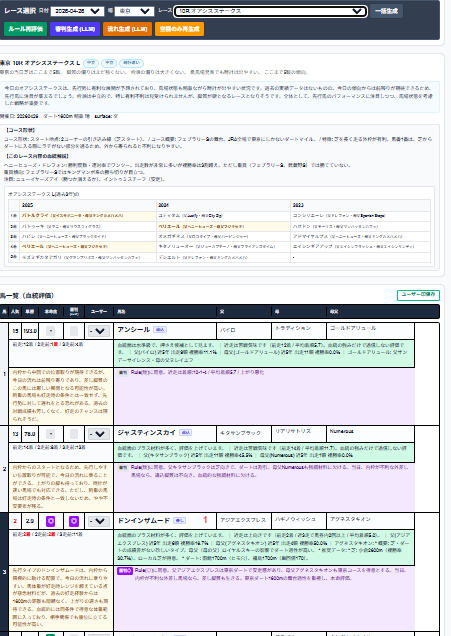This screenshot has width=451, height=636.
Task: Click the blank 審判 mark box in ジャスティンスカイ row
Action: coord(74,434)
